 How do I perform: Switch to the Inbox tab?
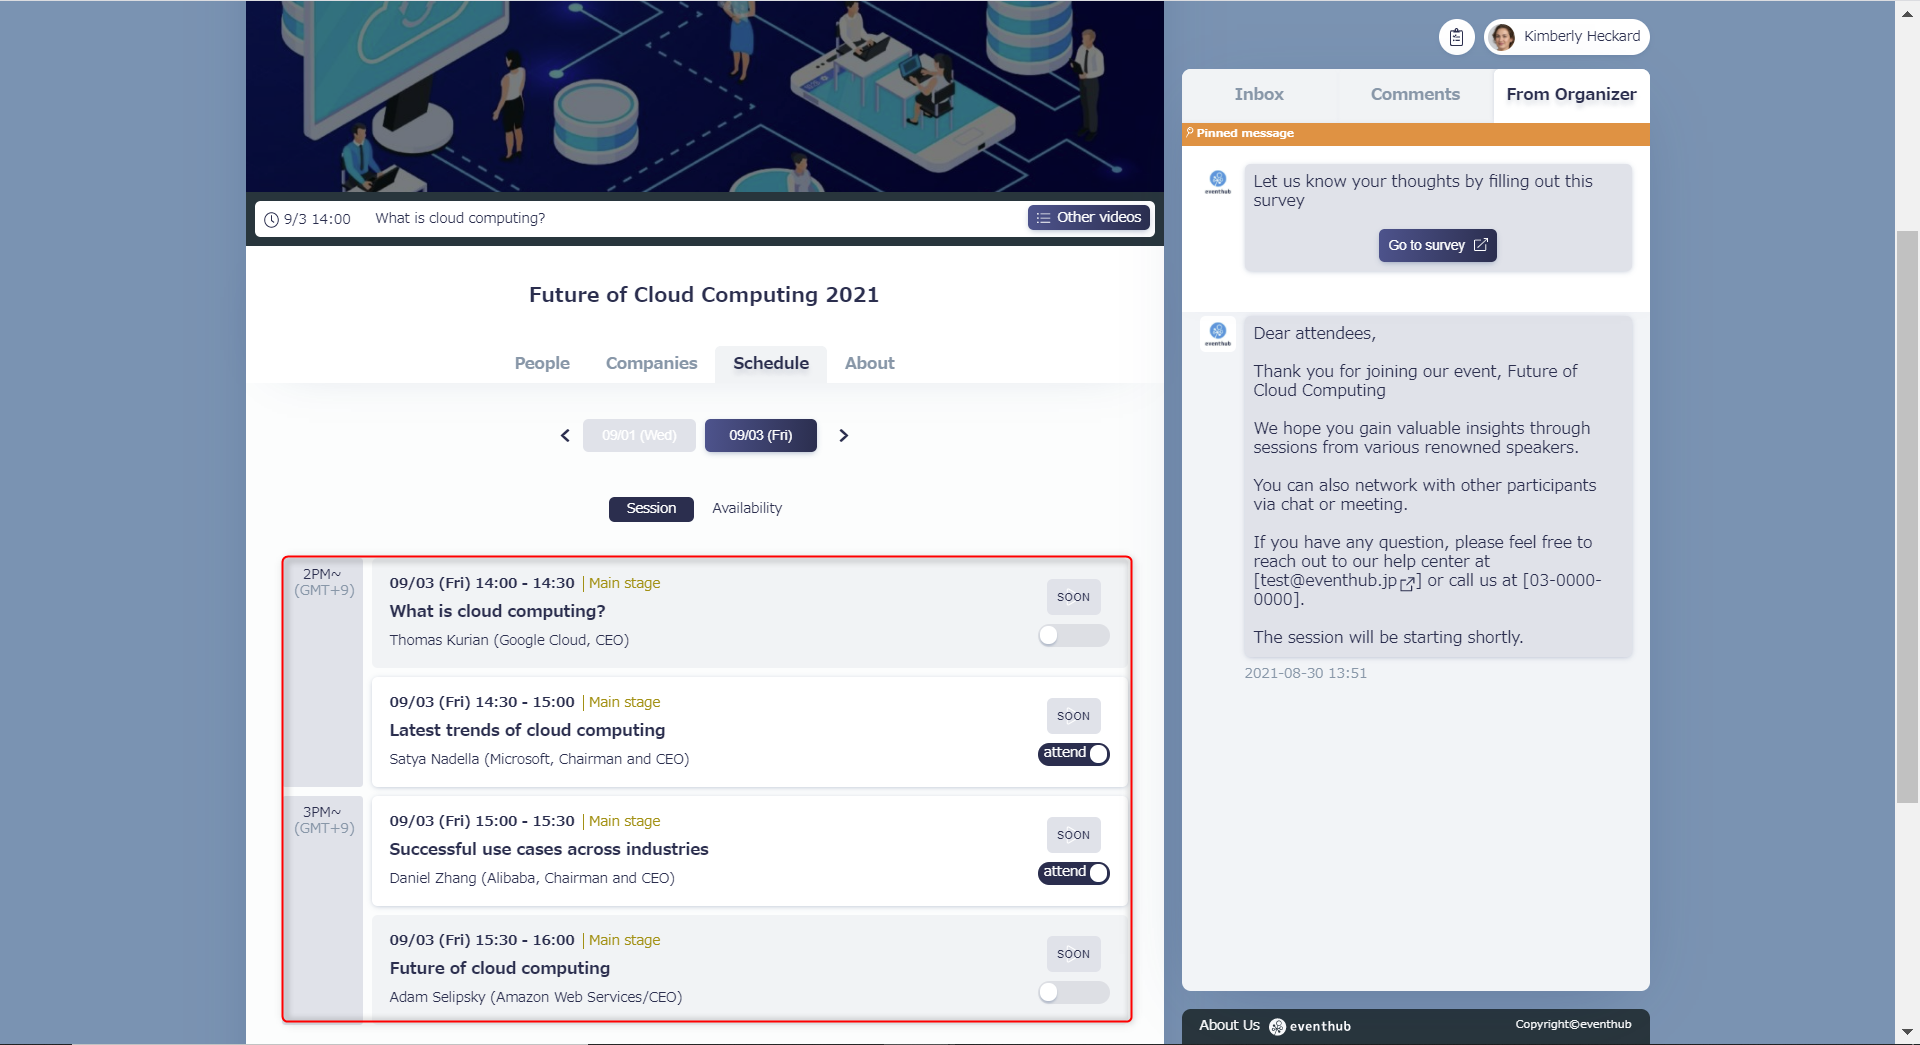(x=1259, y=94)
